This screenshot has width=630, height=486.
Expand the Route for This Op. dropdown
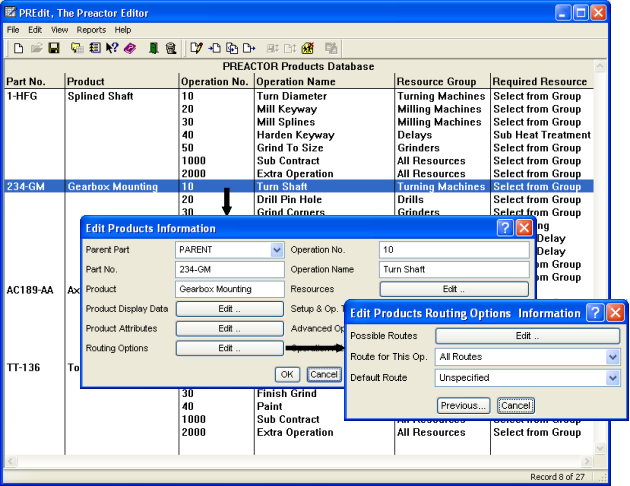click(x=613, y=357)
